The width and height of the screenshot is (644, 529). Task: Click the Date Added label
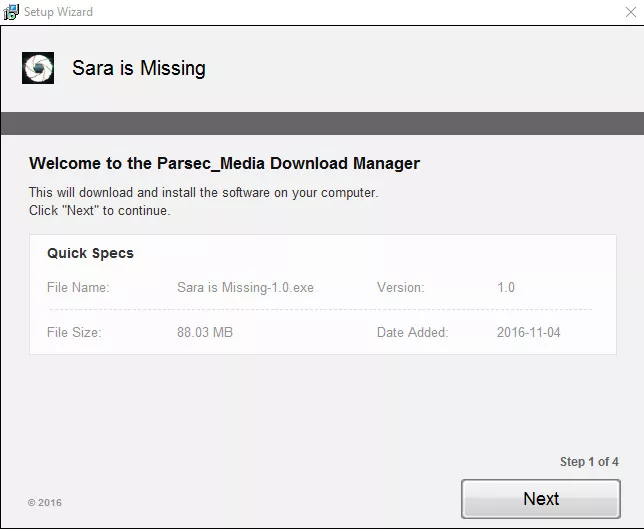412,332
